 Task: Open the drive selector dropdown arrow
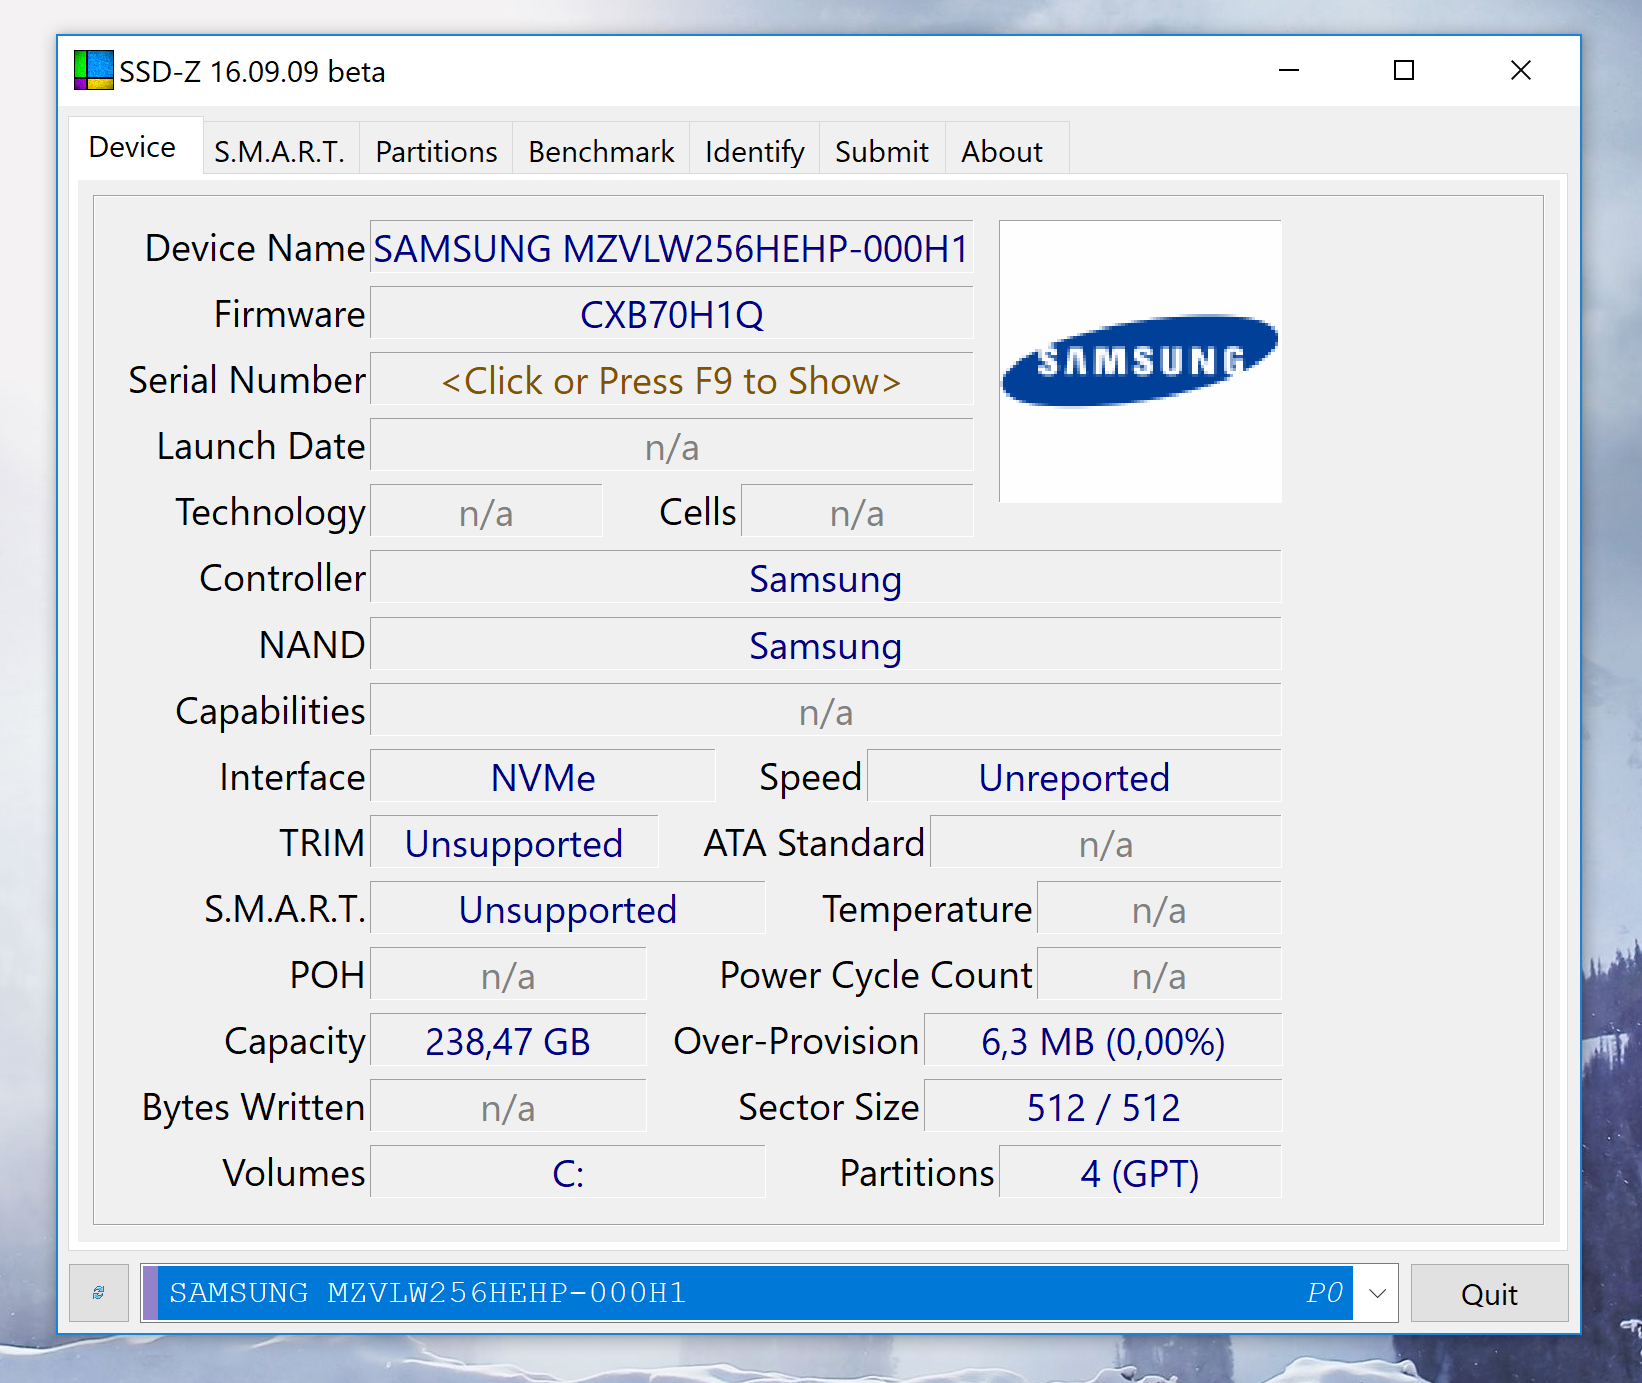click(1377, 1293)
